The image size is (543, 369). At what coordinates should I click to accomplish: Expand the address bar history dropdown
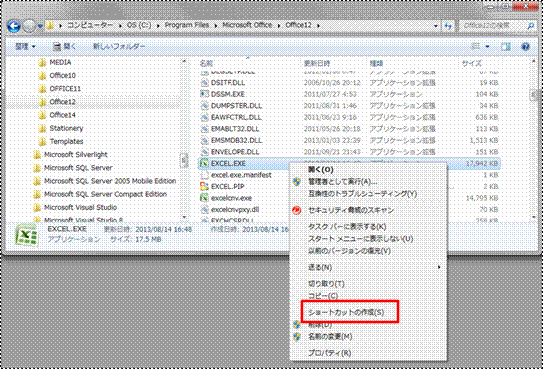click(x=435, y=26)
